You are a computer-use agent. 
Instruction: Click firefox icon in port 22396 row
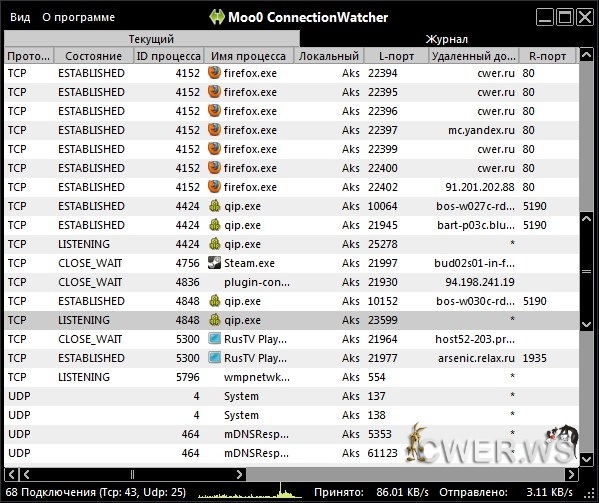click(214, 111)
